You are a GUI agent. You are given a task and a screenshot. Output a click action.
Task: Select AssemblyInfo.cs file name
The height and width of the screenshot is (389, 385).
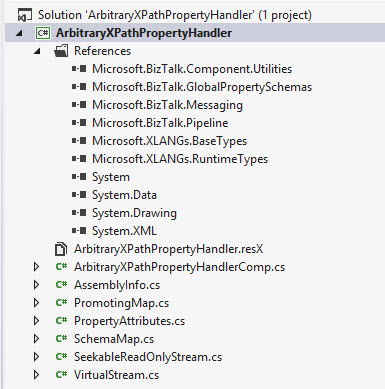(x=117, y=285)
